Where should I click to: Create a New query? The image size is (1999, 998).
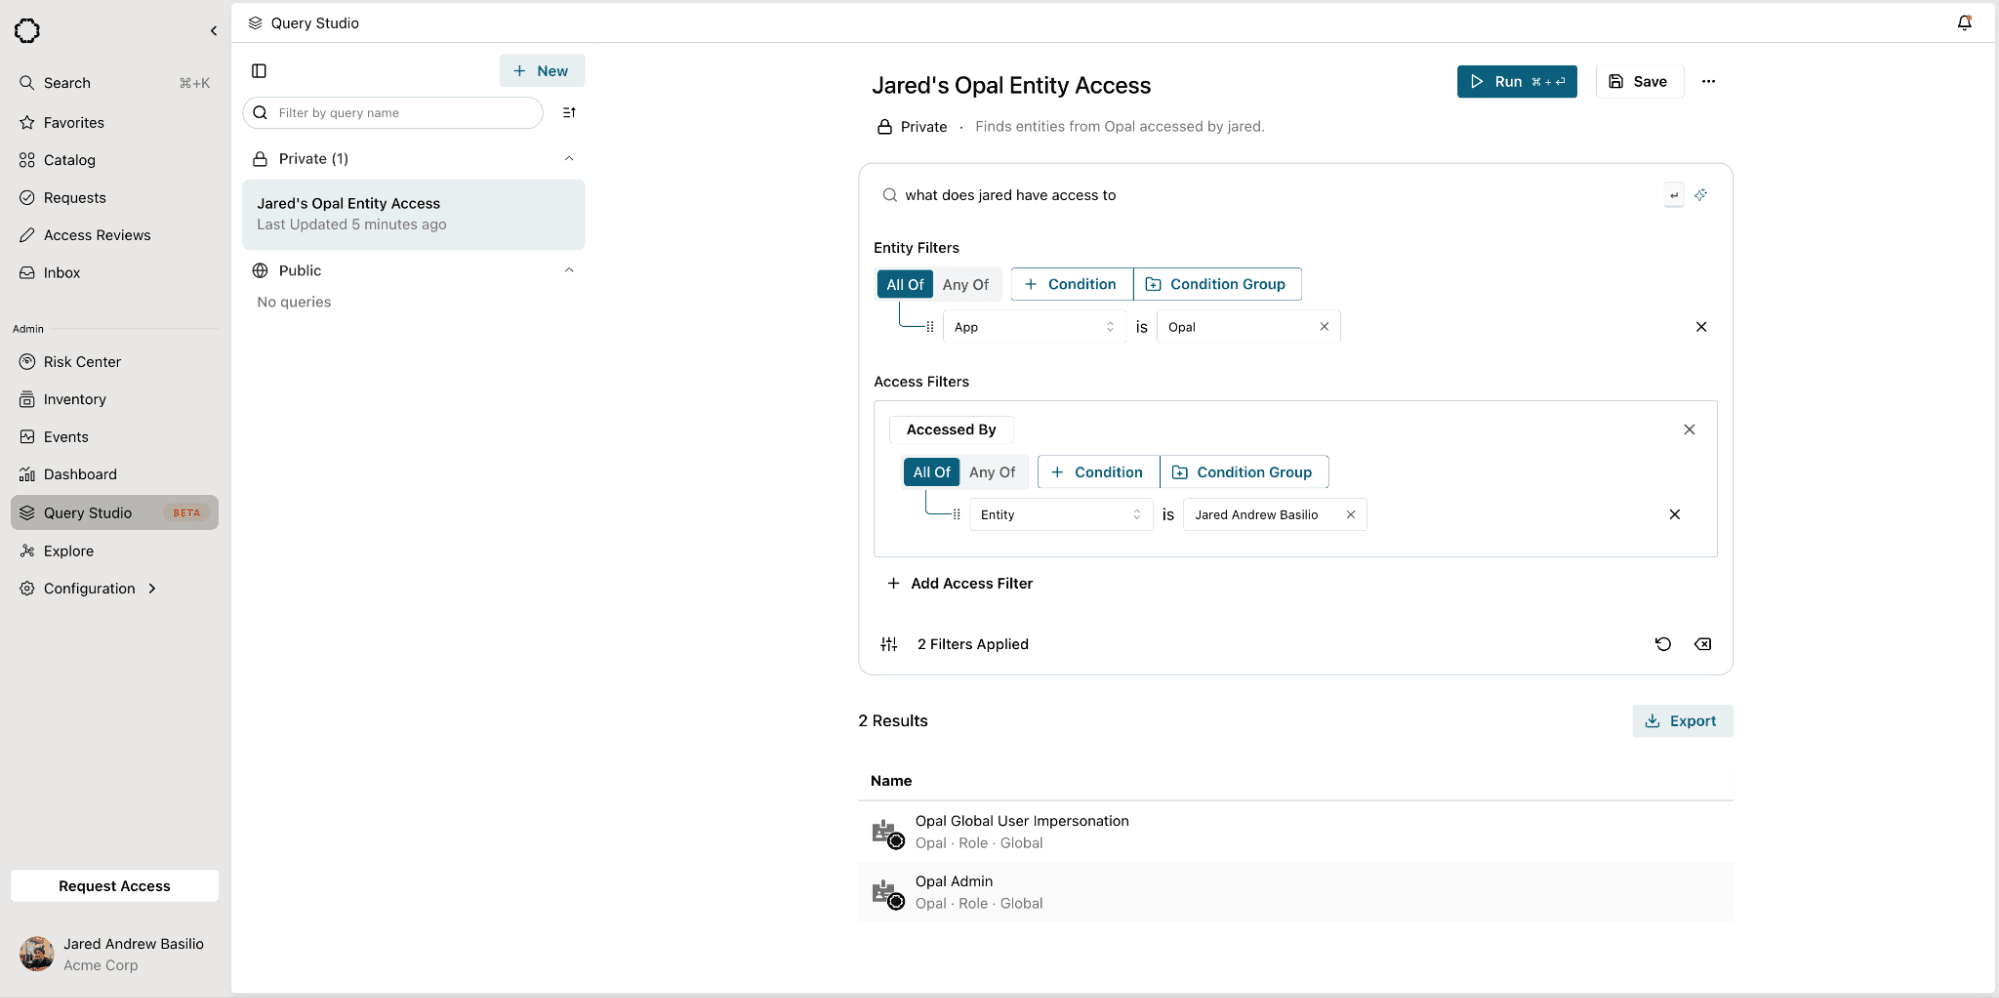point(542,71)
